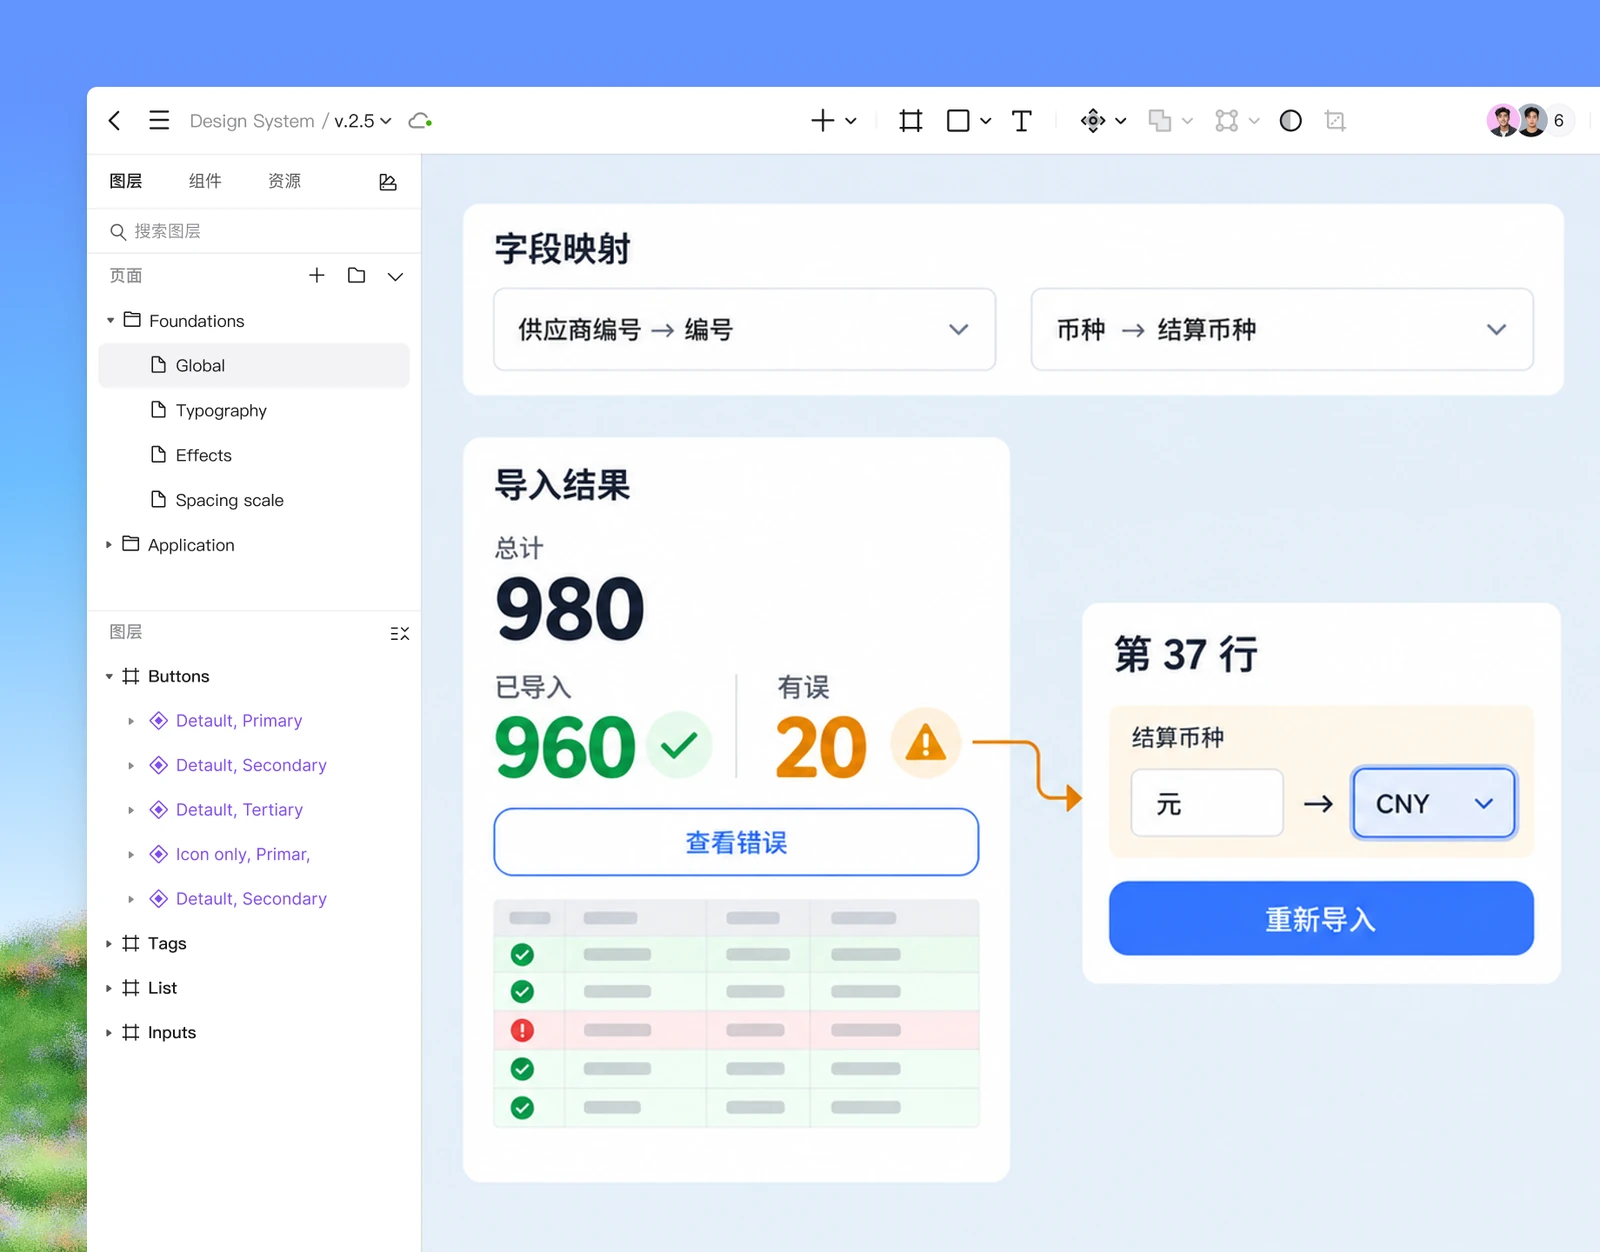Switch to the 资源 tab

[x=285, y=181]
